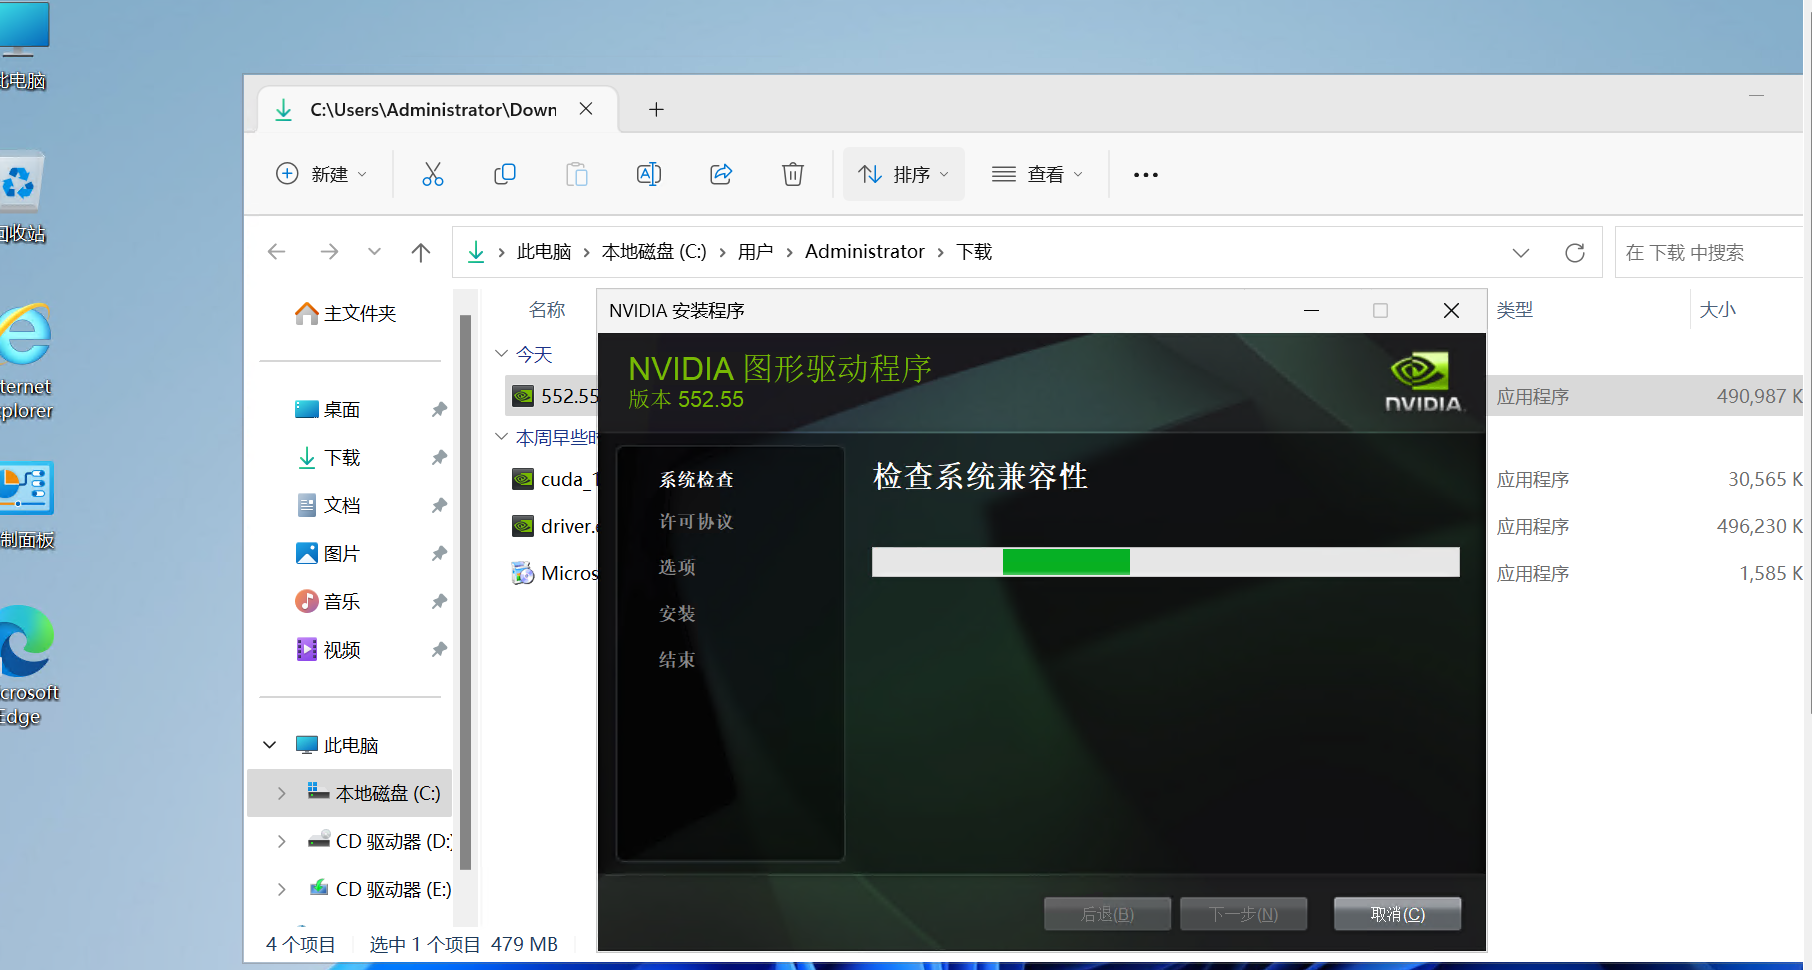This screenshot has width=1812, height=970.
Task: Click the pin icon beside 音乐
Action: click(x=439, y=602)
